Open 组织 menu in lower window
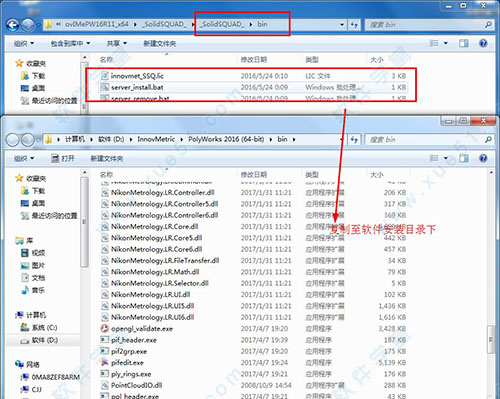Screen dimensions: 500x399 [x=24, y=158]
